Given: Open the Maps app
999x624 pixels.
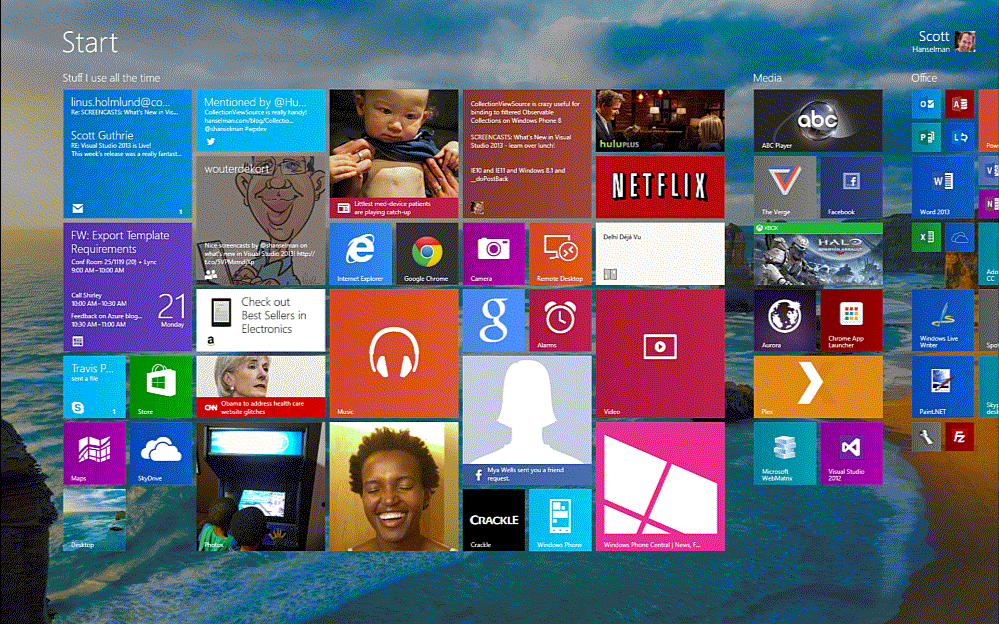Looking at the screenshot, I should (x=95, y=453).
